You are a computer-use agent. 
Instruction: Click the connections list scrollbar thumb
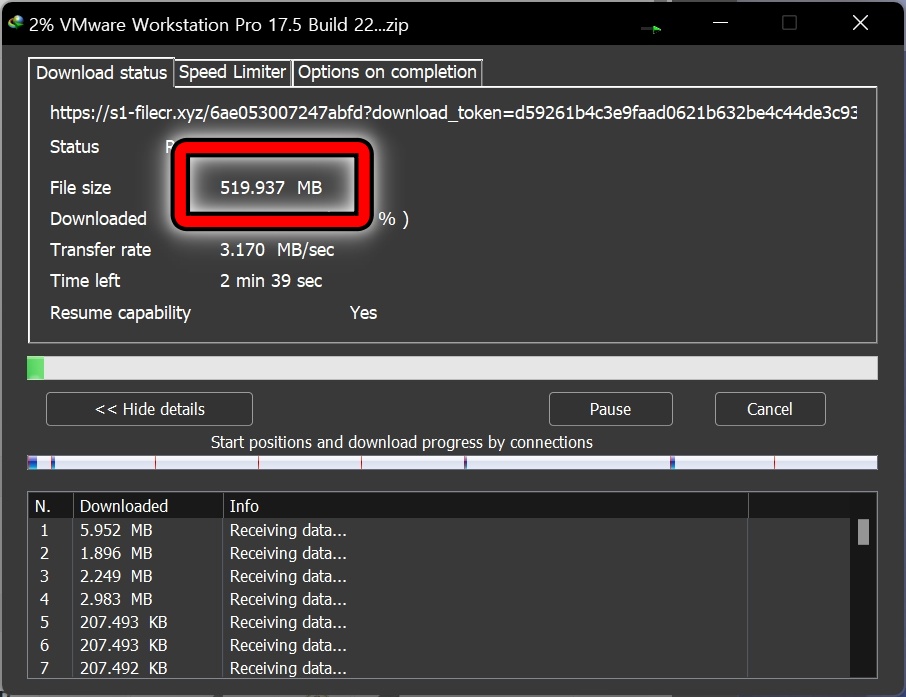(x=863, y=532)
